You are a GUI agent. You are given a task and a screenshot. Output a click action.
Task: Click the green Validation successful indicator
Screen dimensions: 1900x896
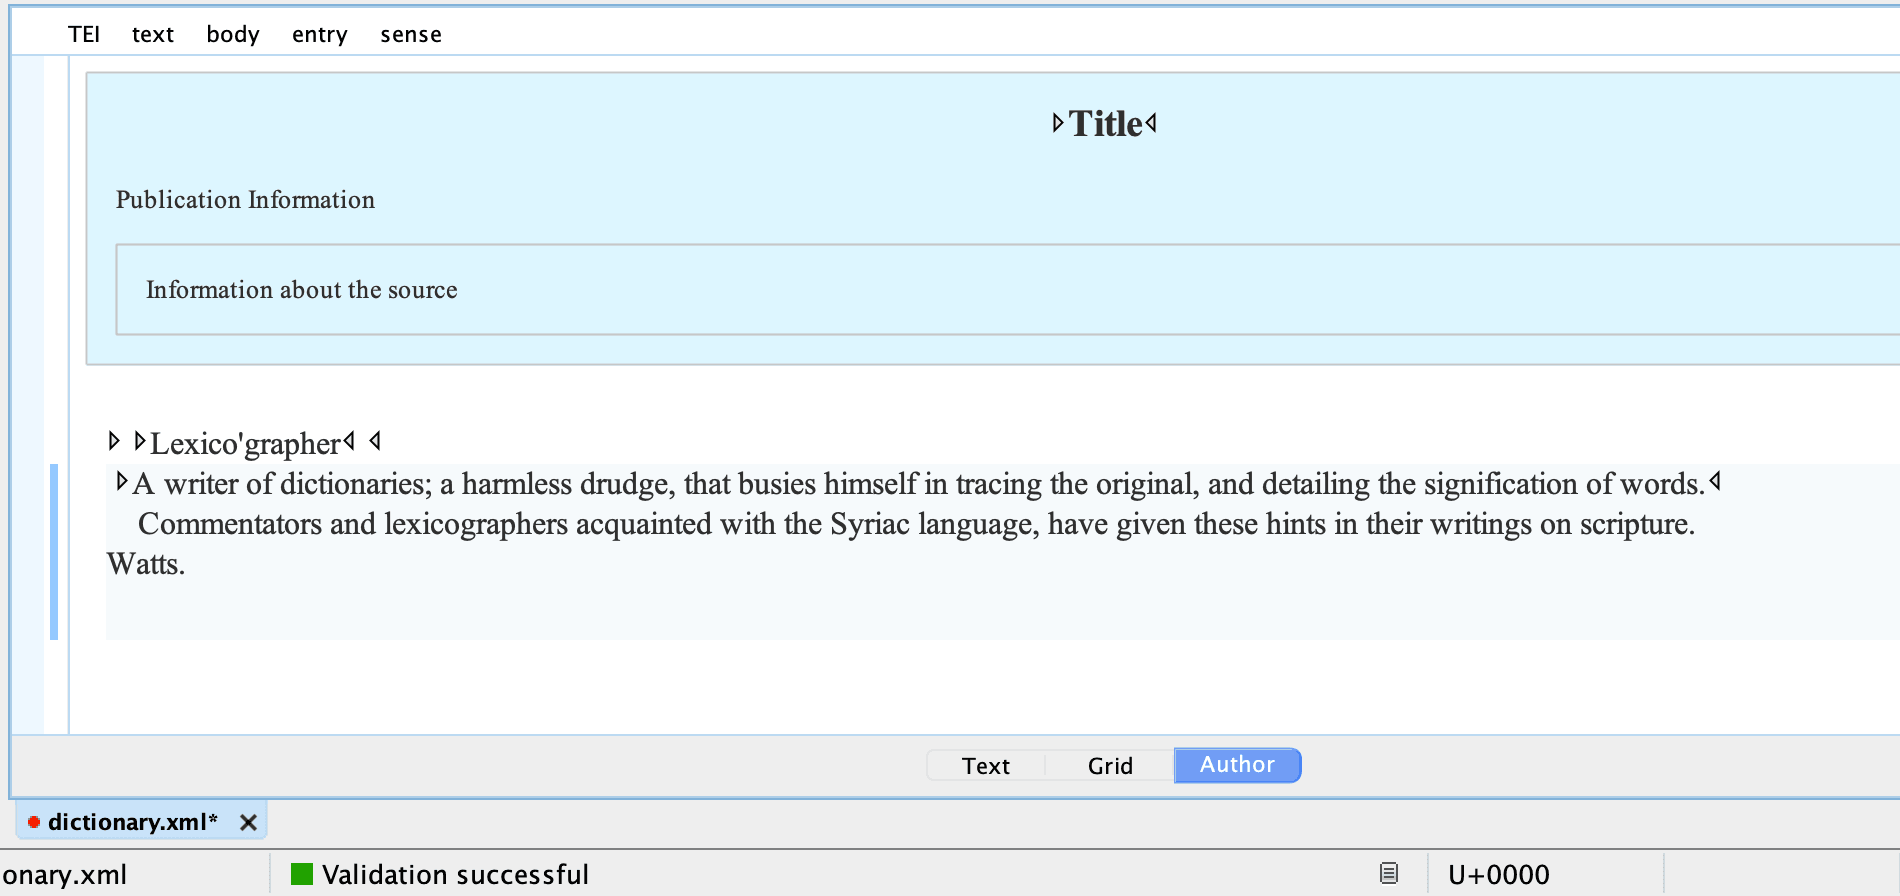tap(302, 875)
